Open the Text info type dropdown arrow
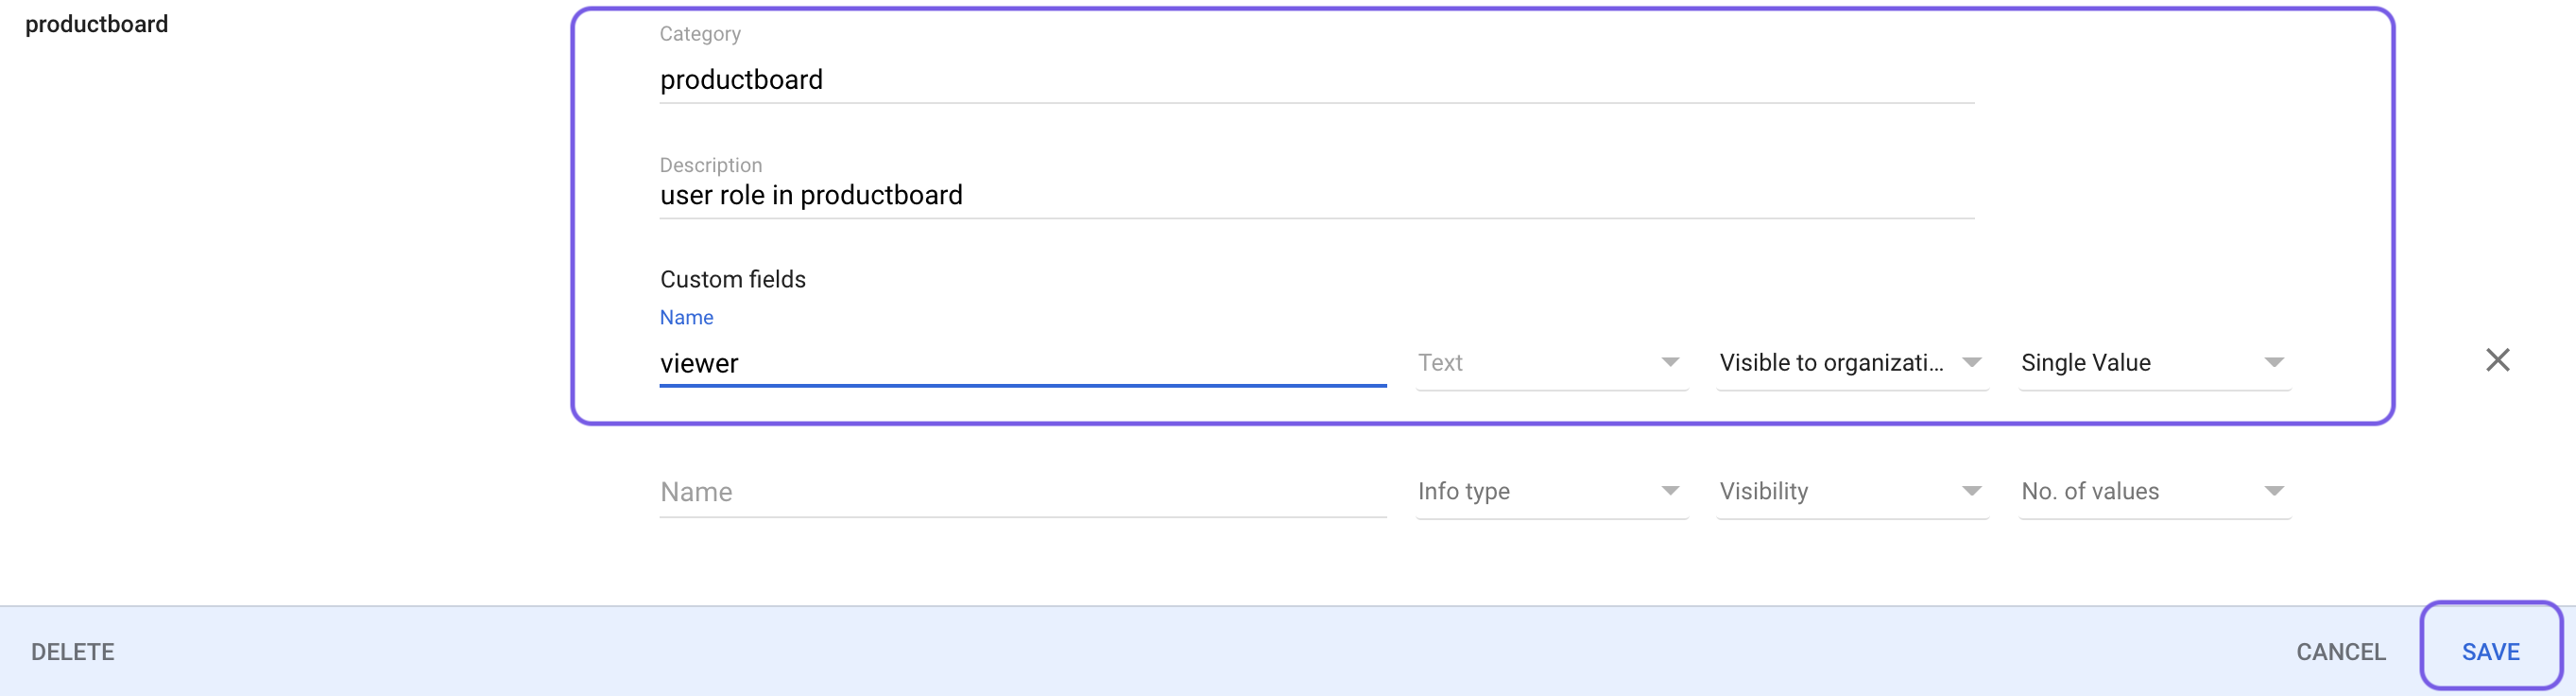2576x696 pixels. [x=1670, y=362]
